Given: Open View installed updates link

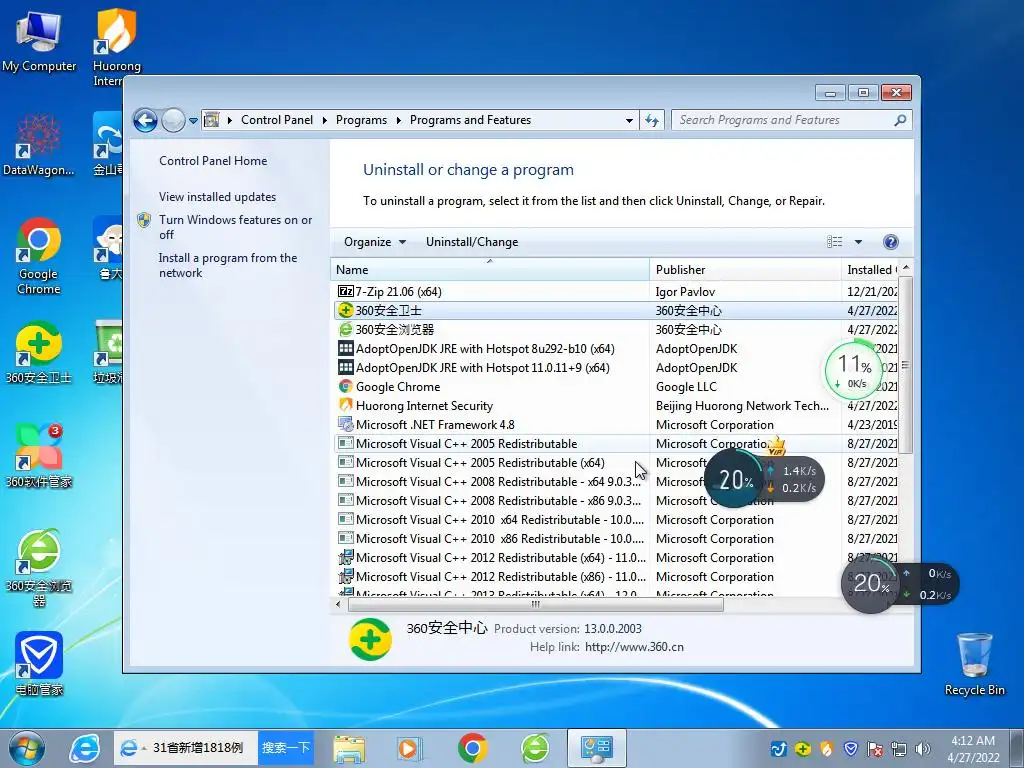Looking at the screenshot, I should coord(217,197).
